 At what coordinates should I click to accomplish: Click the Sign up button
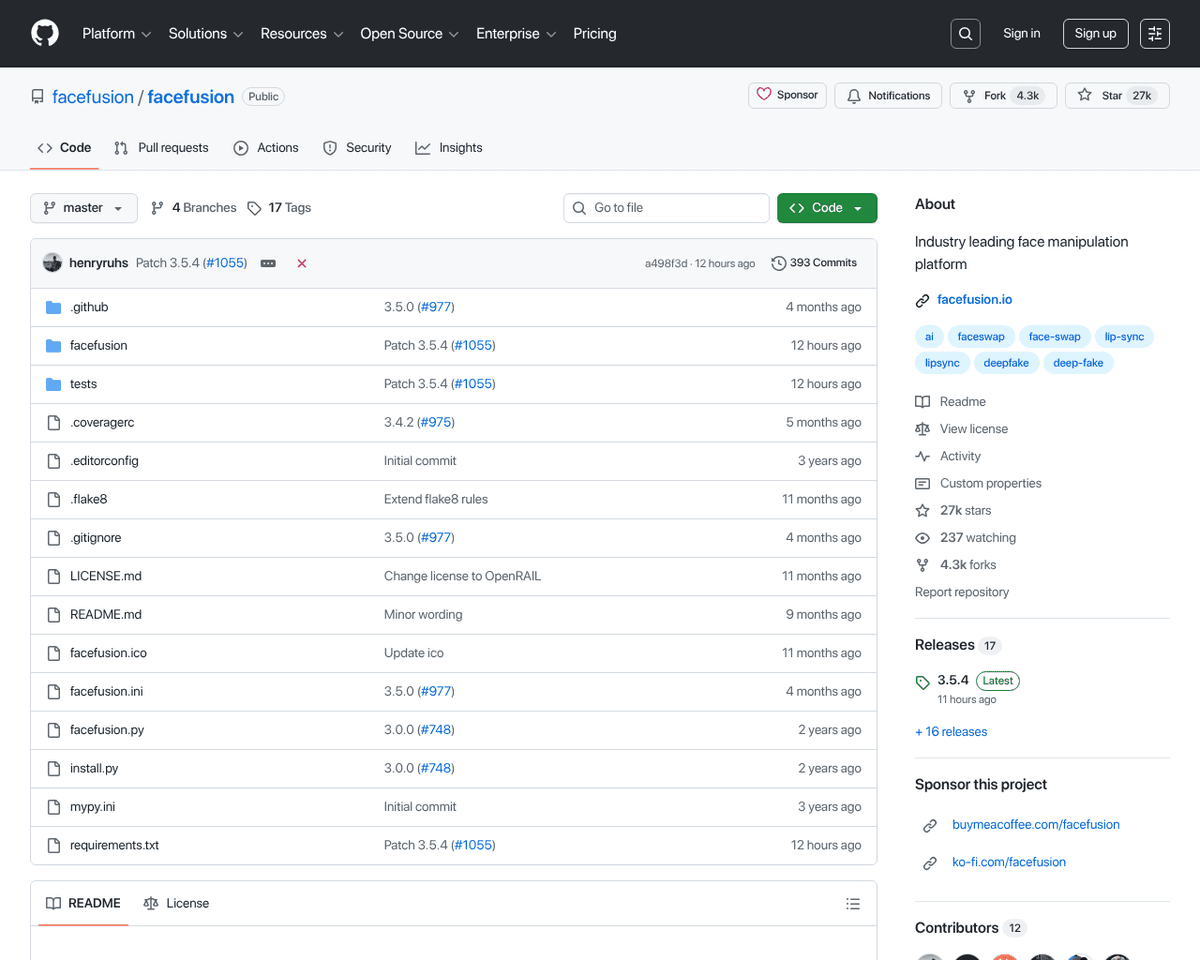click(1095, 34)
